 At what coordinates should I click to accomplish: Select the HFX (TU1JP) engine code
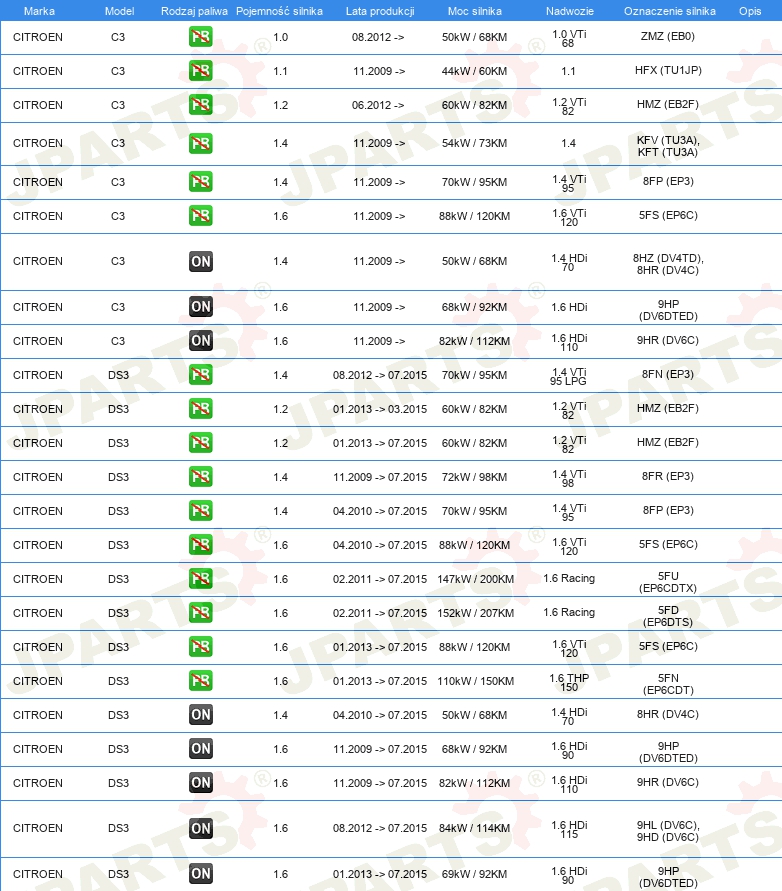tap(668, 70)
